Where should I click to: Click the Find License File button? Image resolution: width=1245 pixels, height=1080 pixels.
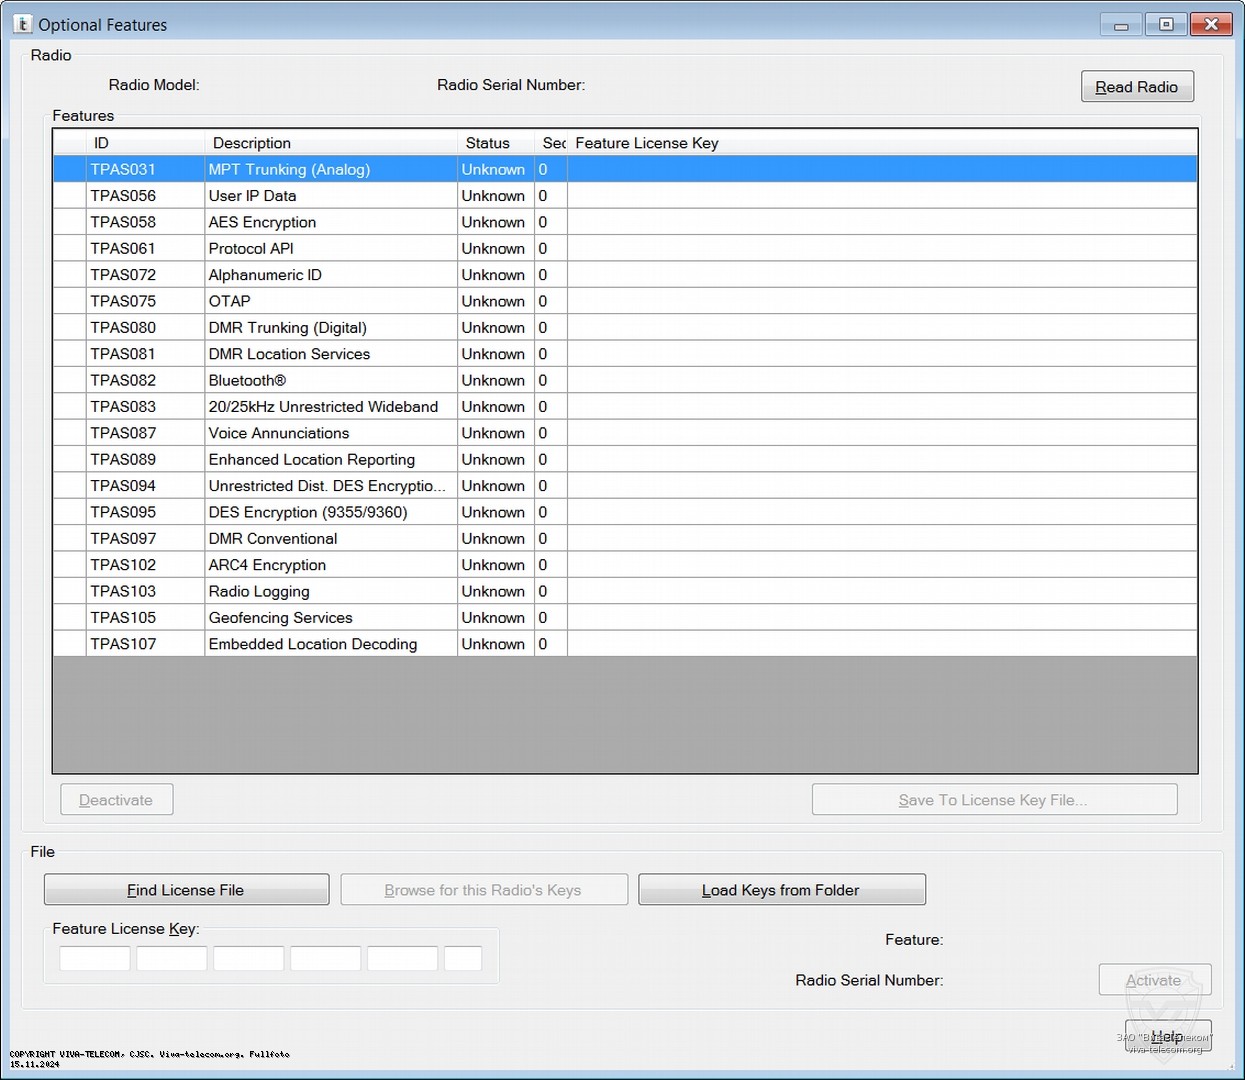click(x=186, y=890)
